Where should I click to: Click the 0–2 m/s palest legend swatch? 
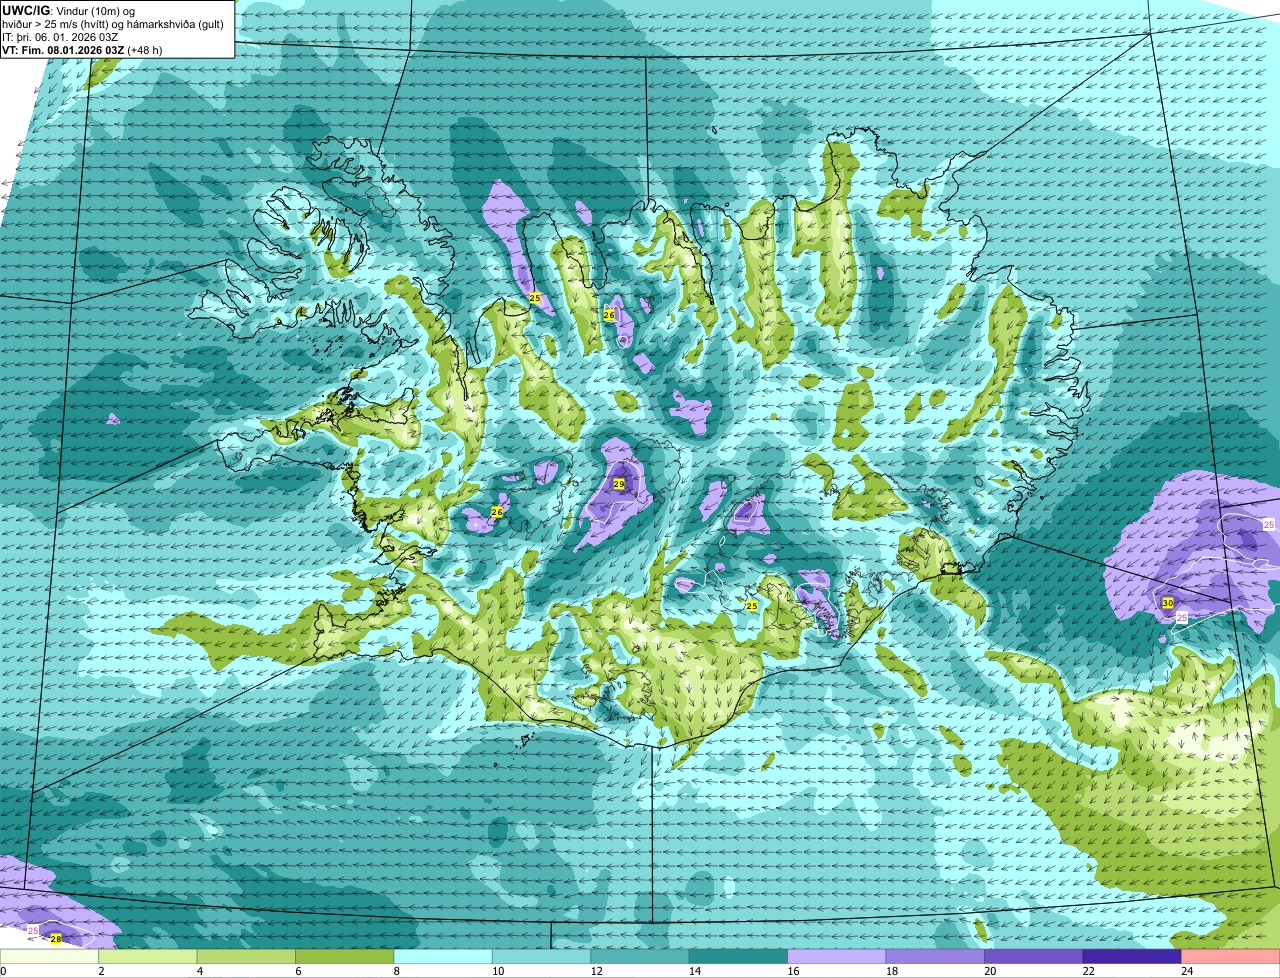pyautogui.click(x=50, y=957)
